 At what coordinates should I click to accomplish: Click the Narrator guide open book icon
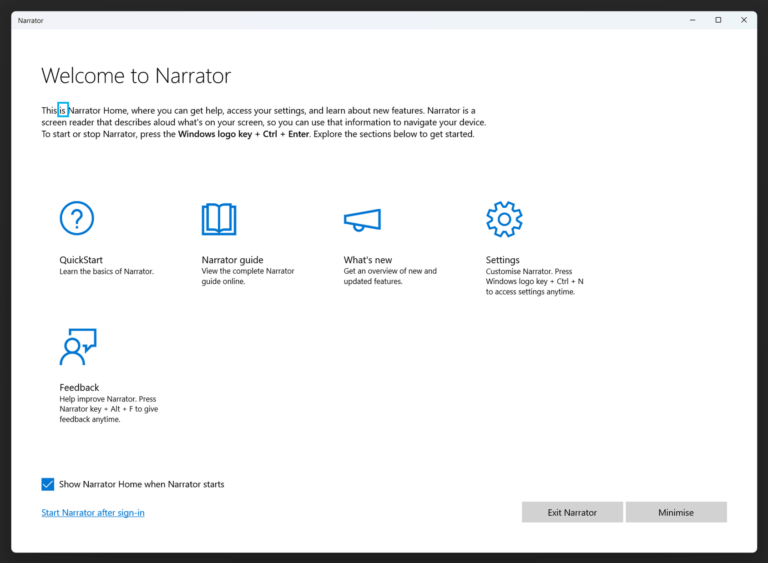click(x=219, y=218)
